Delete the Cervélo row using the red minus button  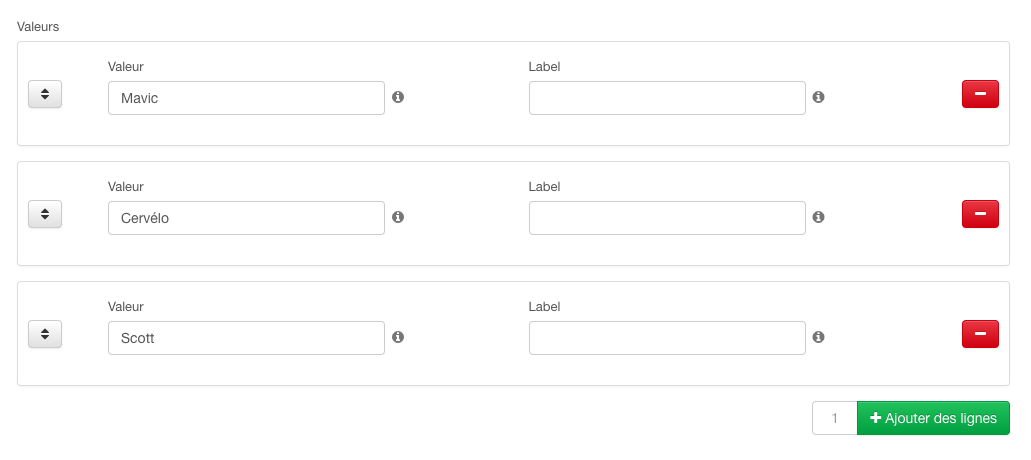point(980,214)
